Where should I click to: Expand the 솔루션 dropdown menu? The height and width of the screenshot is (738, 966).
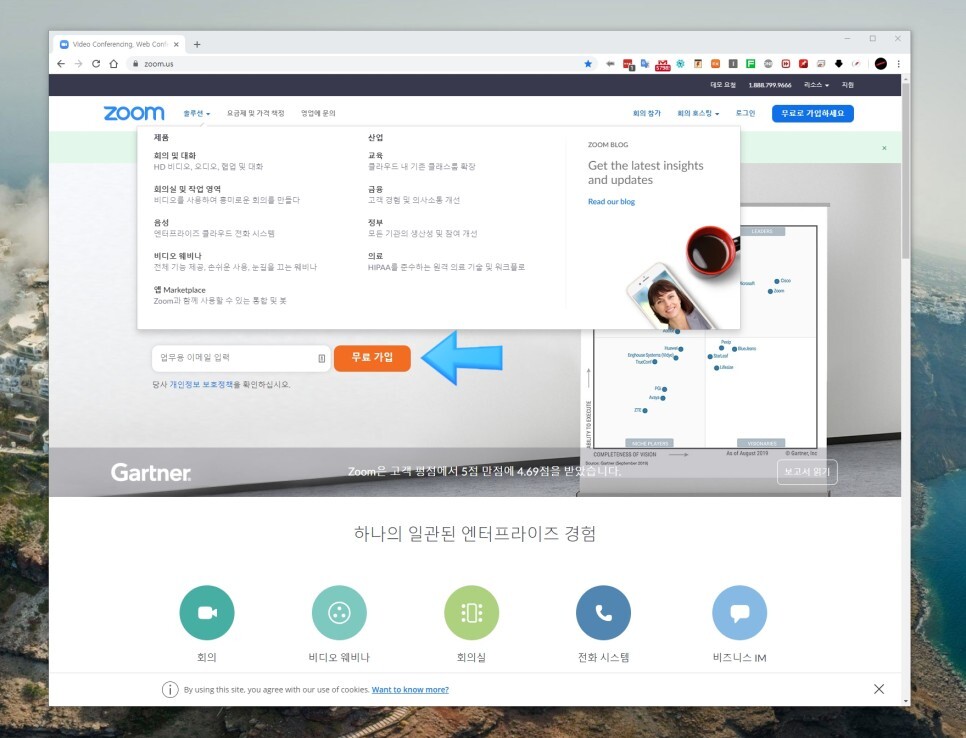(x=197, y=113)
